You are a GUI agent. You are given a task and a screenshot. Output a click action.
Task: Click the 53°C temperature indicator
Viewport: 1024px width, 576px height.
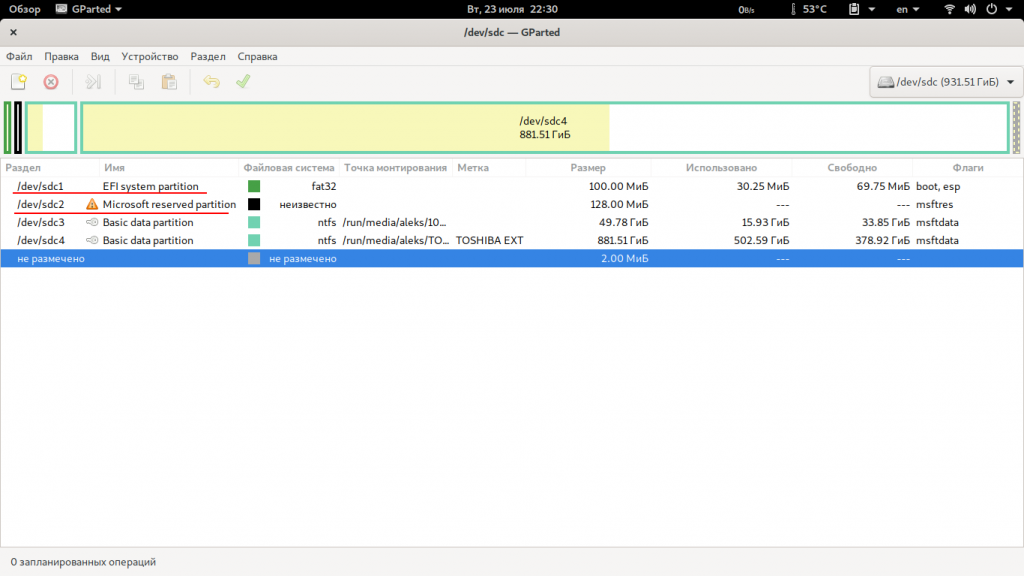[x=808, y=9]
